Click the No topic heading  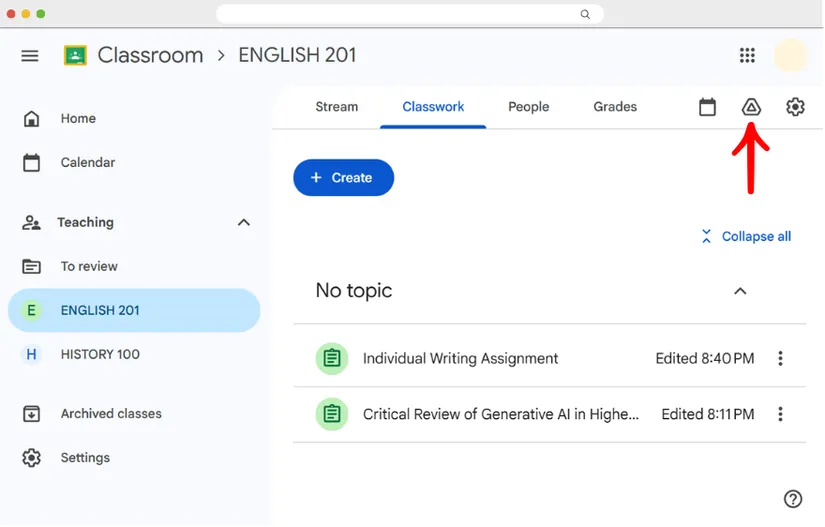pos(354,291)
